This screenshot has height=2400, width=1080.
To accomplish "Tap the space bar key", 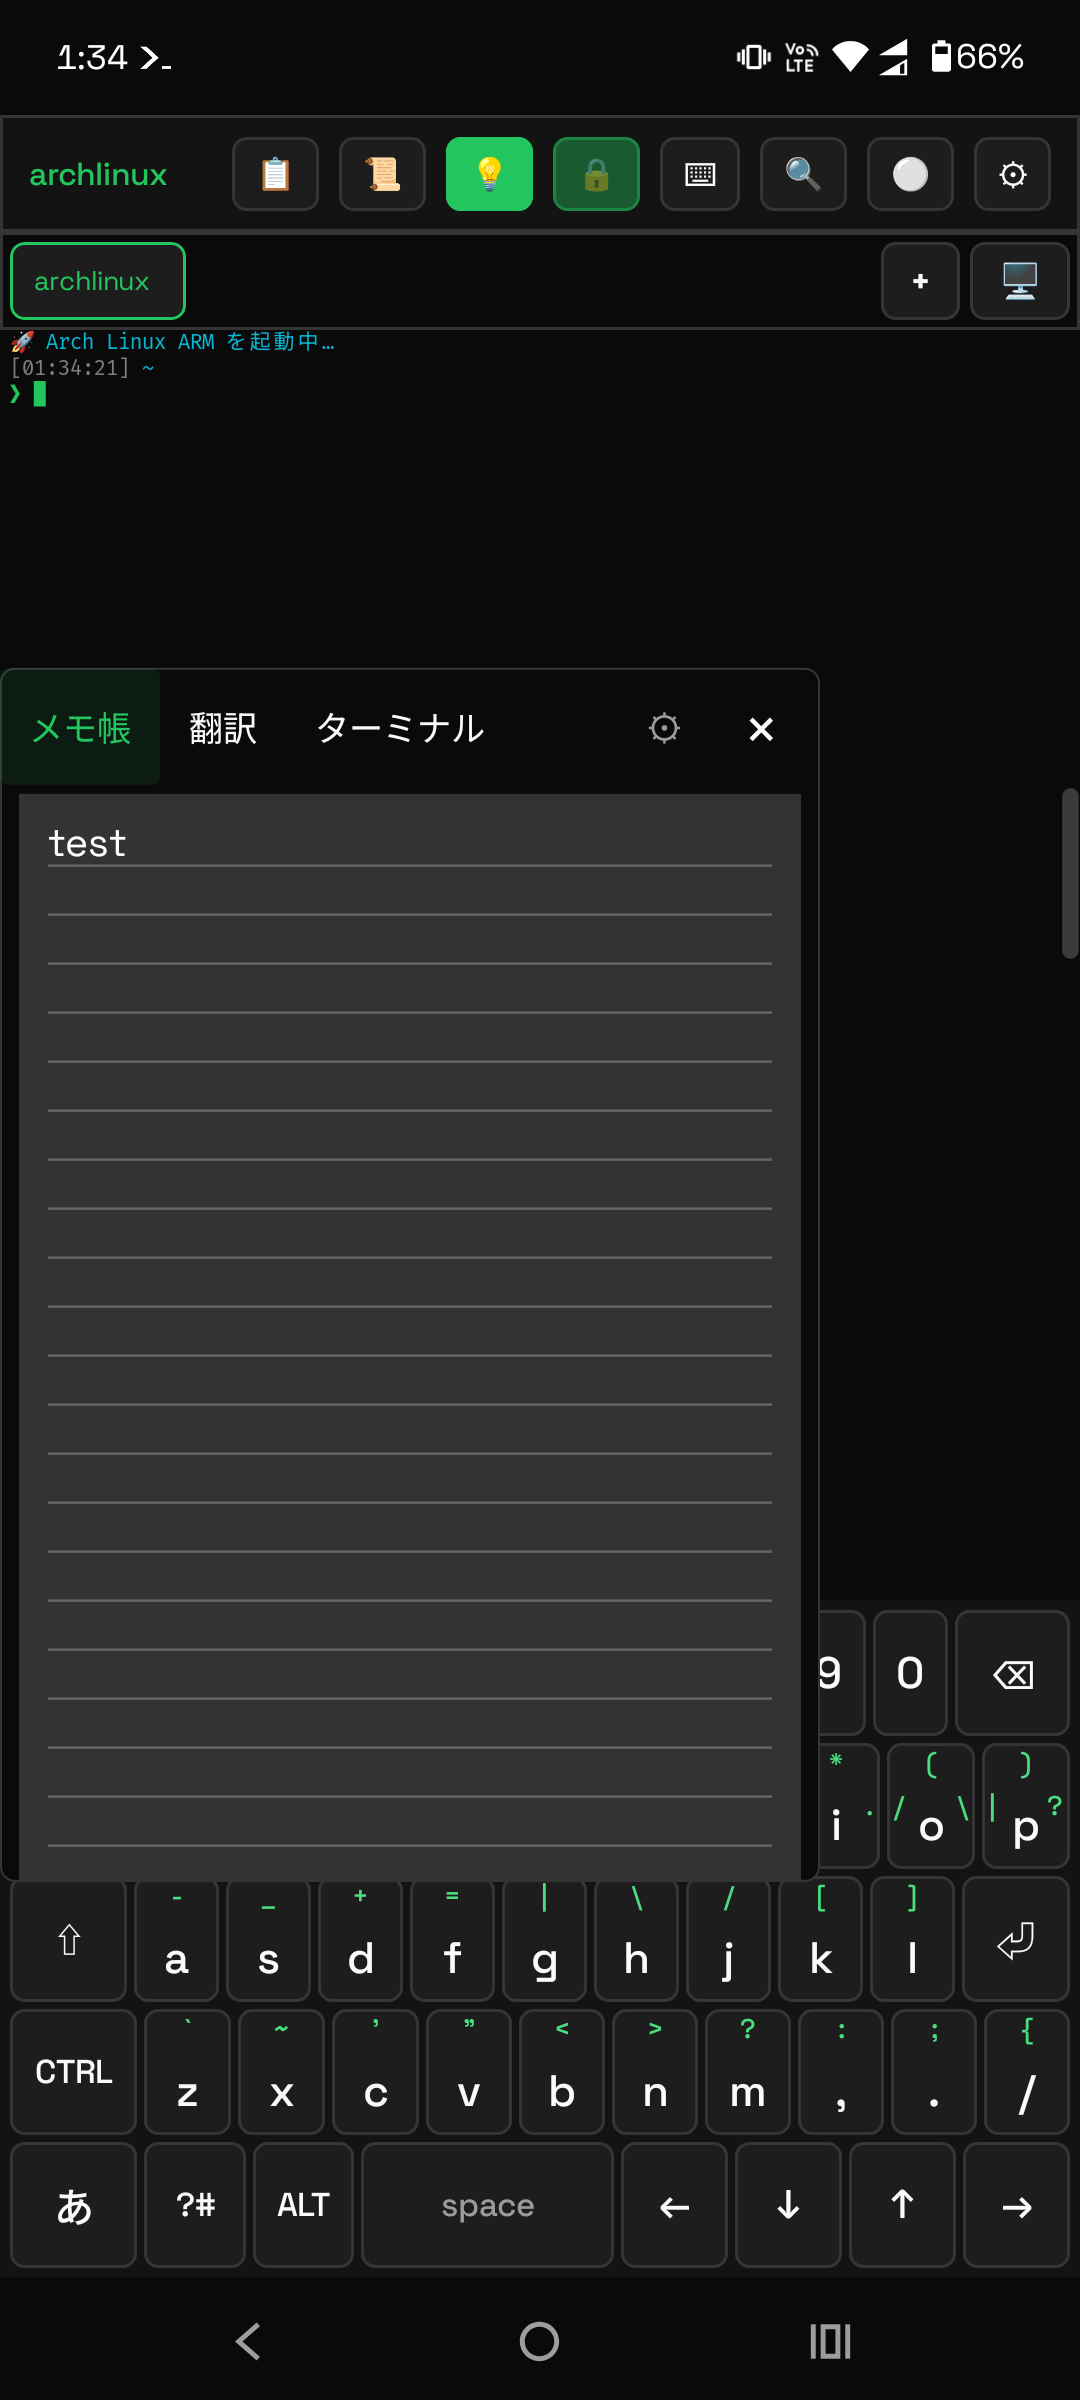I will 487,2205.
